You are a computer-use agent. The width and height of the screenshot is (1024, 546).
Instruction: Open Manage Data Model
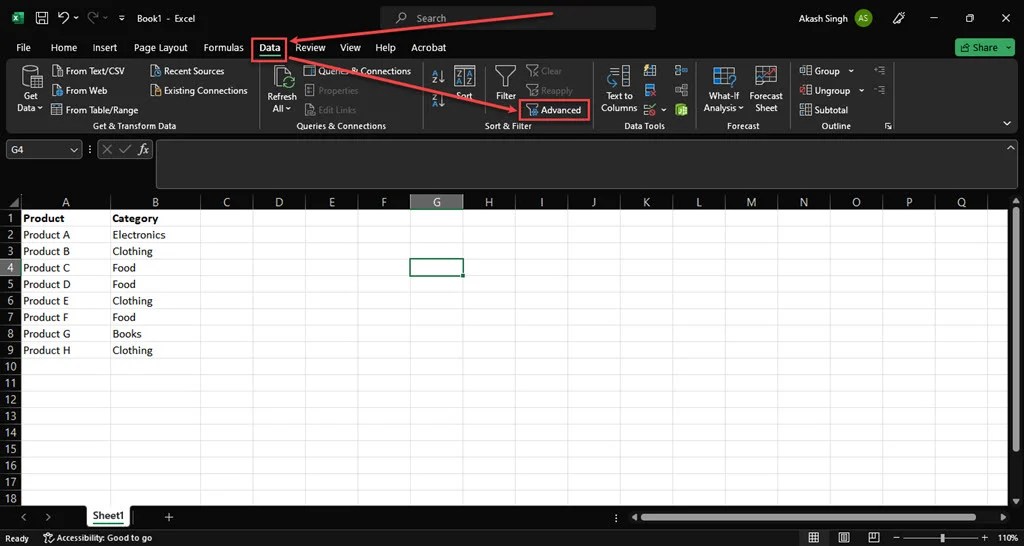pos(682,110)
